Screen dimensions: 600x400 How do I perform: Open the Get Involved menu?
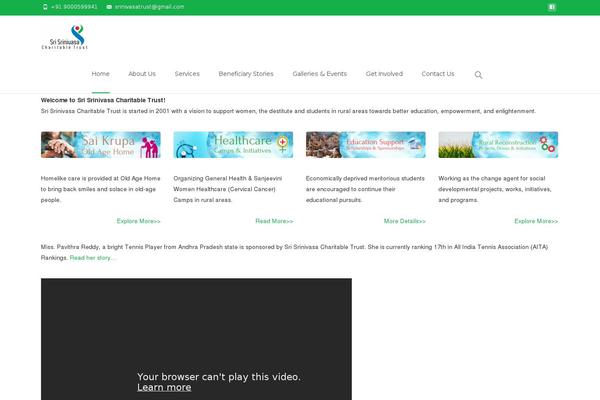384,73
